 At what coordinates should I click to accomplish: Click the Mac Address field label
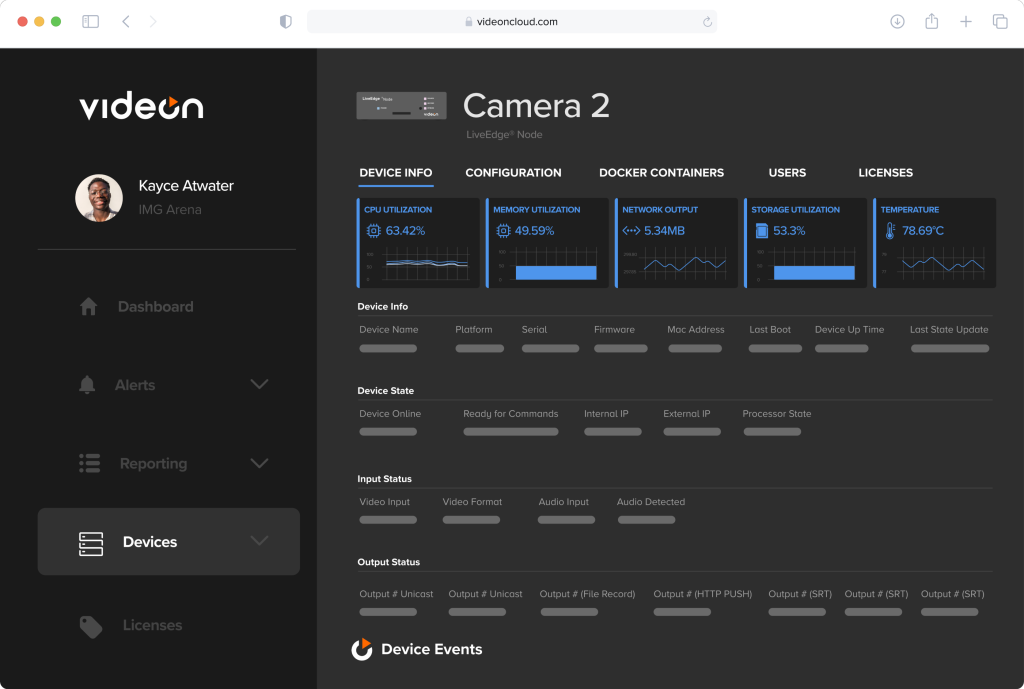click(x=696, y=330)
